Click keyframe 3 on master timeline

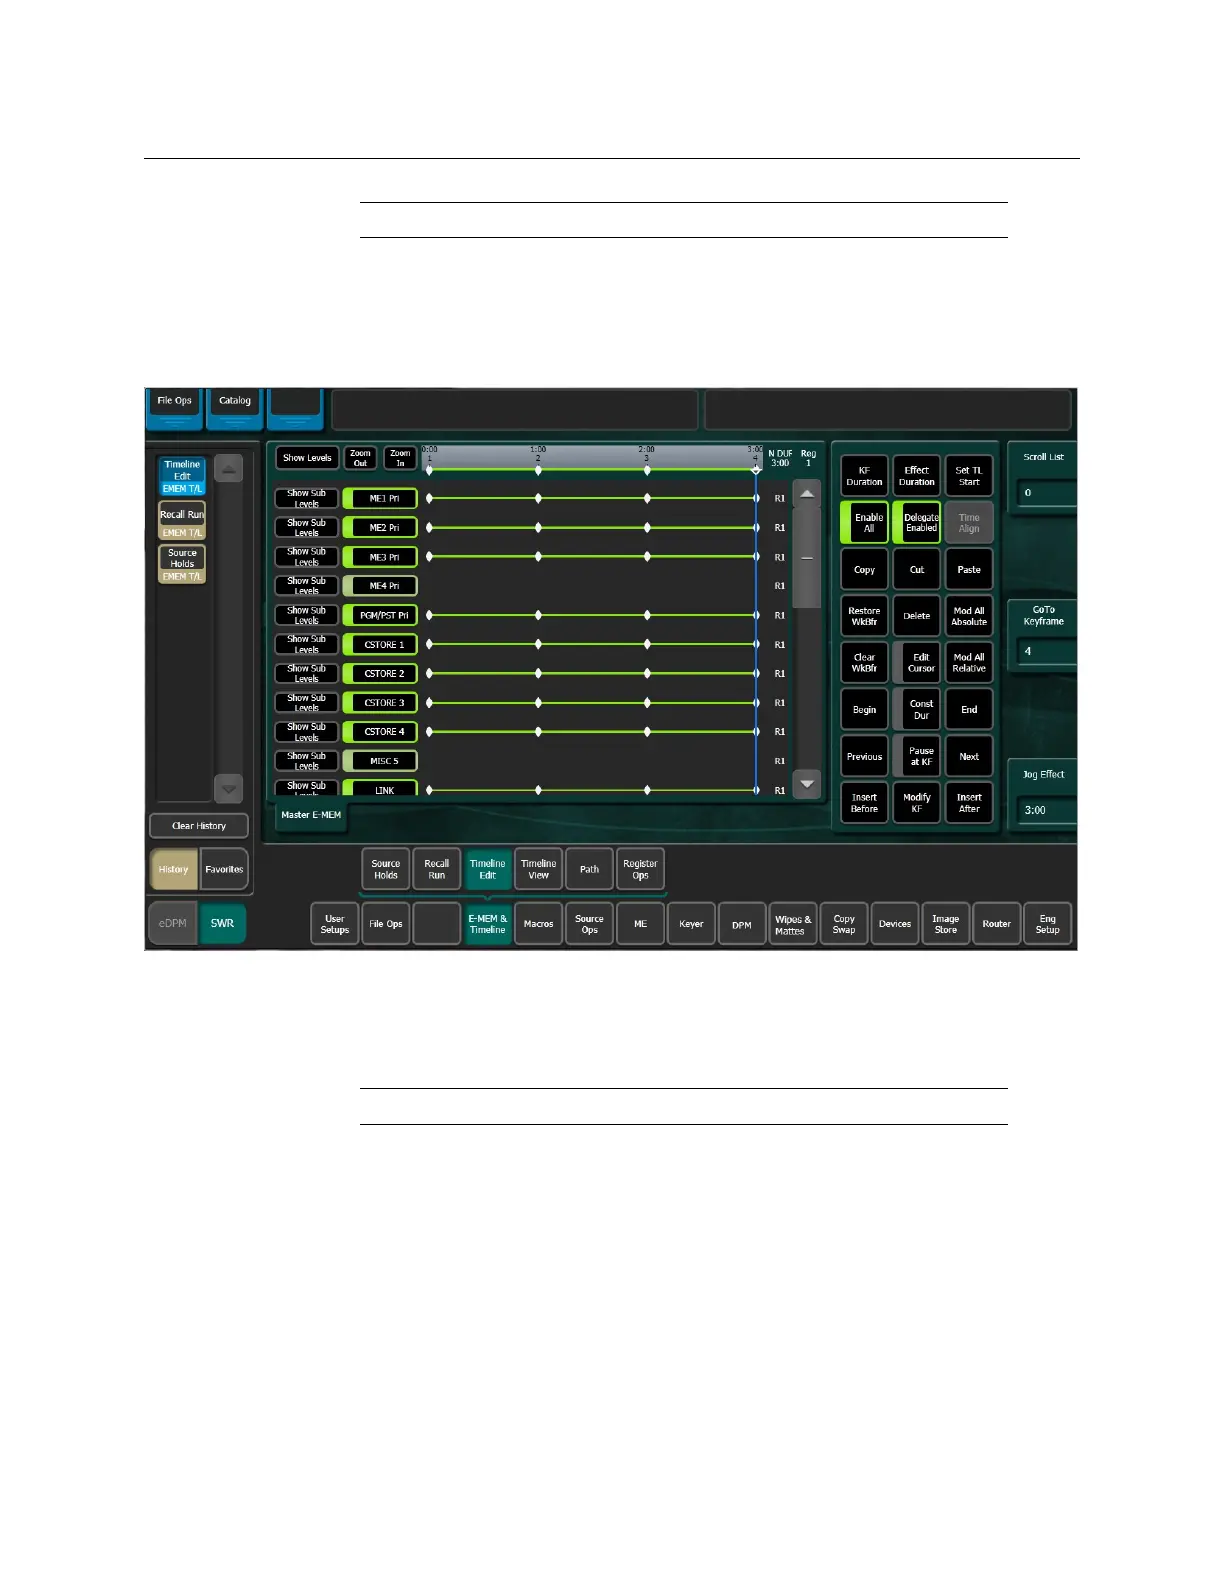pyautogui.click(x=647, y=470)
